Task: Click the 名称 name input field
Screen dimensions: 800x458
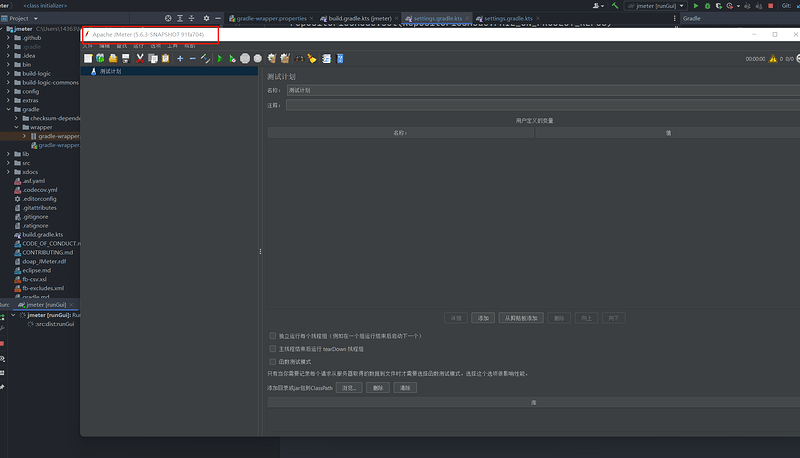Action: [543, 90]
